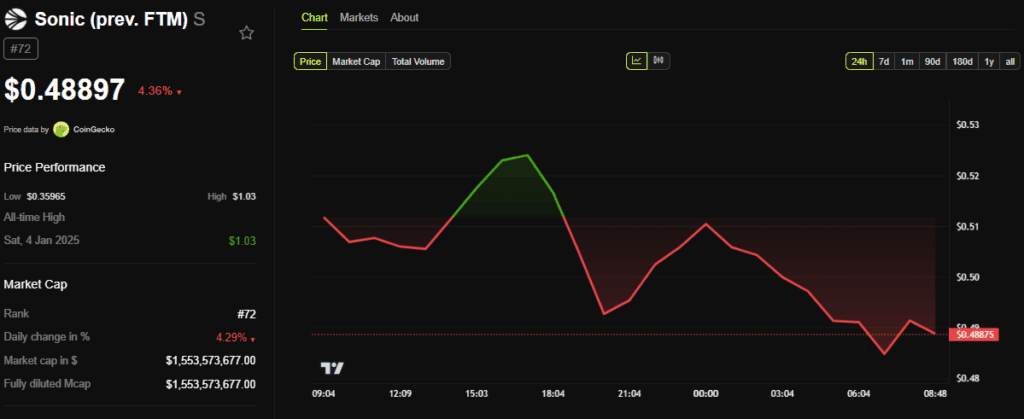Image resolution: width=1024 pixels, height=419 pixels.
Task: Click the $0.52 price axis label
Action: coord(968,176)
